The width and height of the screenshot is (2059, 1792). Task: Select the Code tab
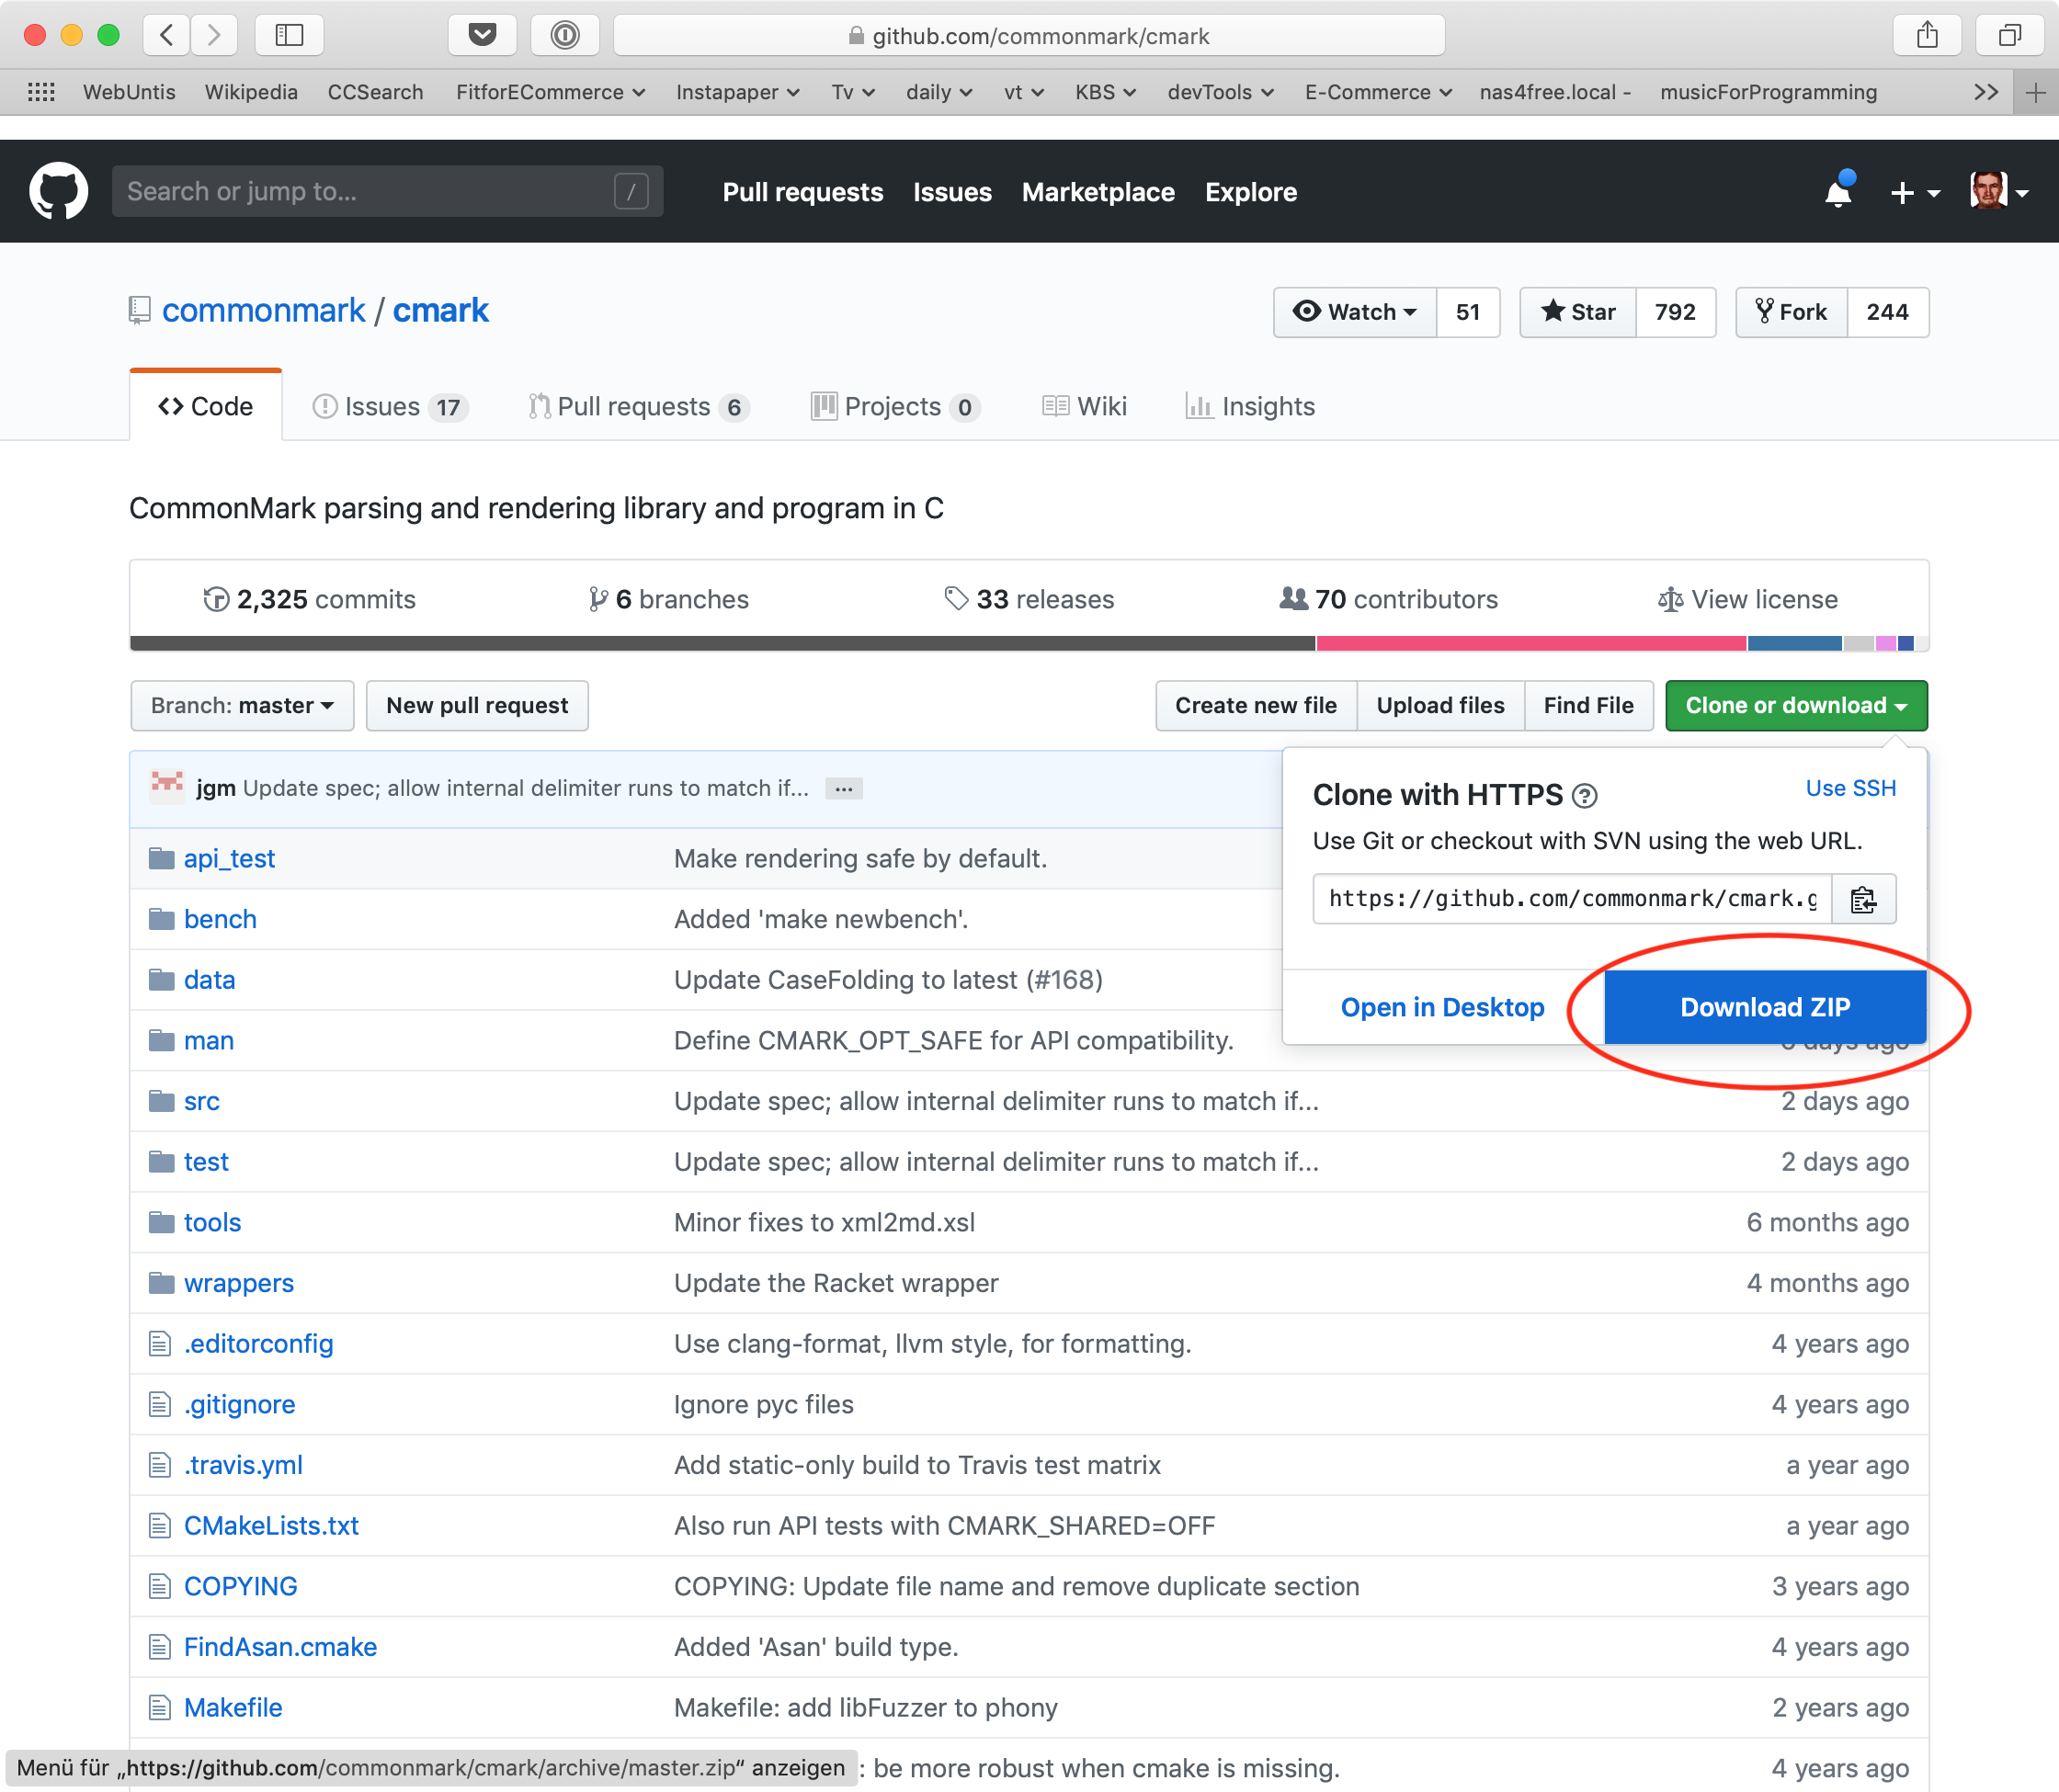coord(206,407)
